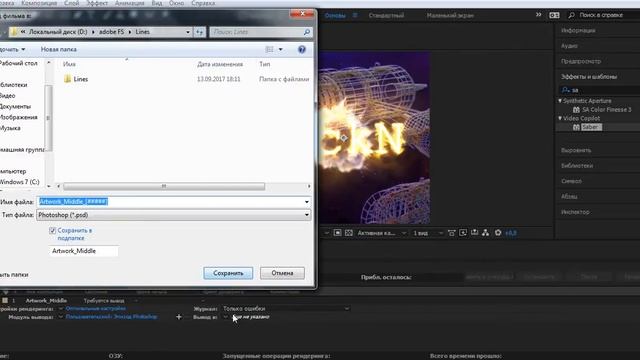Open the 'Оптимальные настройки' render settings link

point(96,309)
